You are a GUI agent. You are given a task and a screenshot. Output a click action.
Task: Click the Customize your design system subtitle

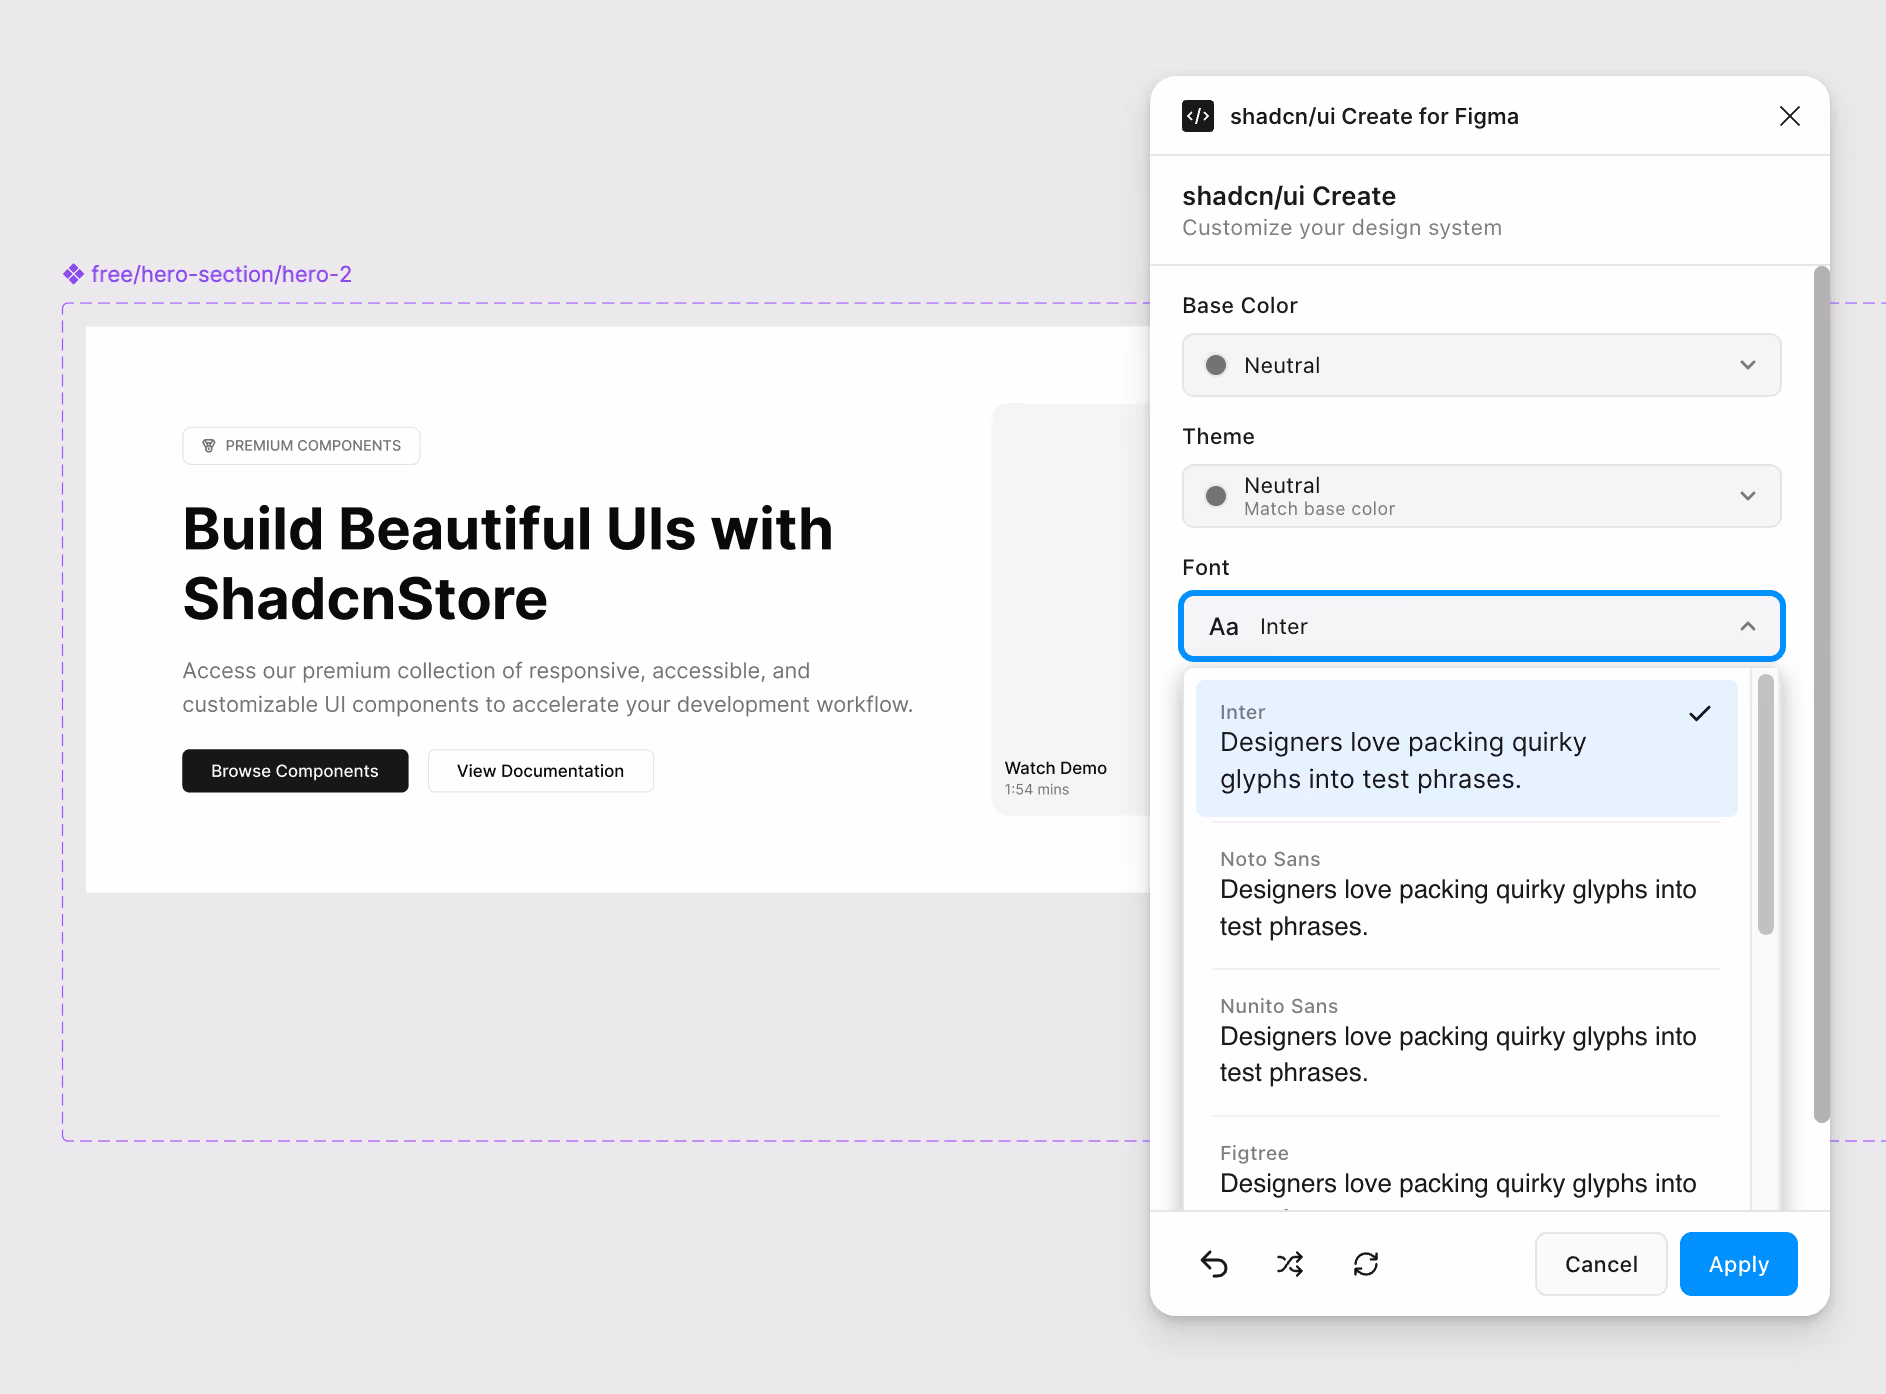click(x=1342, y=228)
